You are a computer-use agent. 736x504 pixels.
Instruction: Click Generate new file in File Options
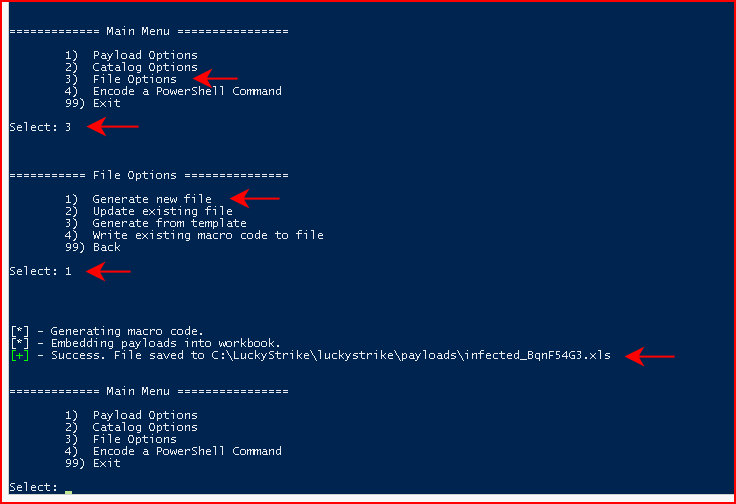coord(152,199)
